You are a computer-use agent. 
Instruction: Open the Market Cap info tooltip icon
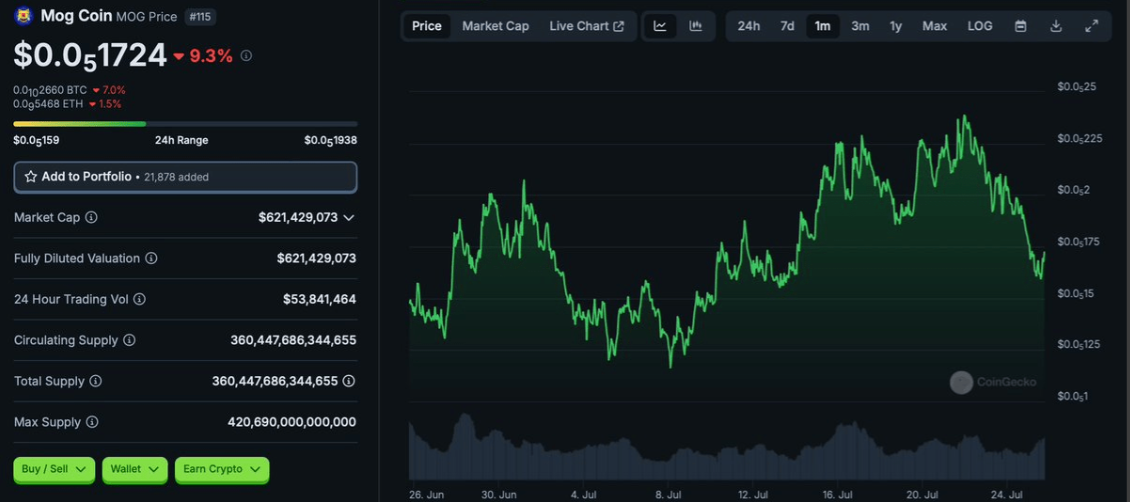coord(92,217)
